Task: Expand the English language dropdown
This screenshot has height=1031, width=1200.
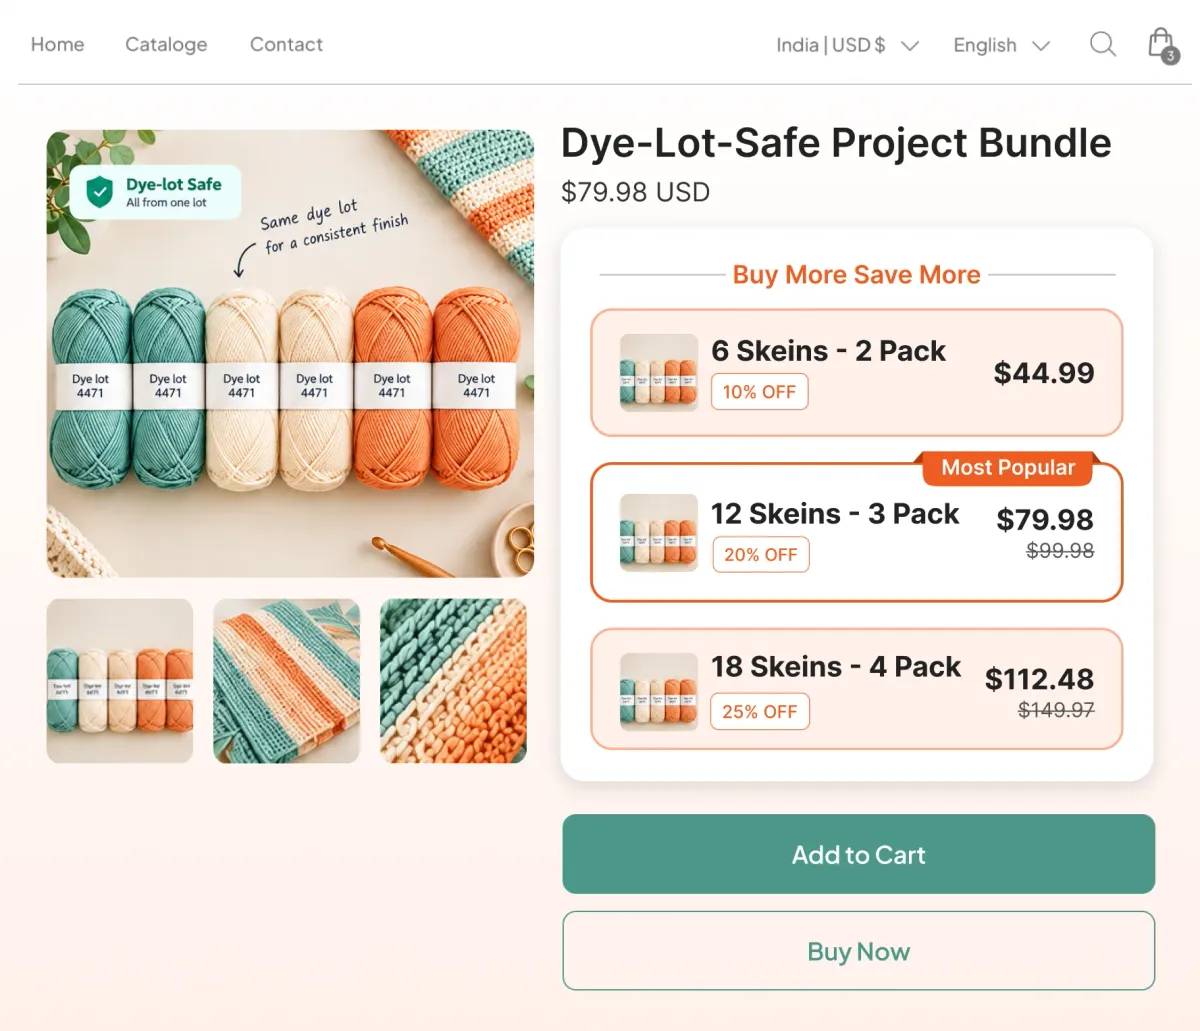Action: pyautogui.click(x=1001, y=45)
